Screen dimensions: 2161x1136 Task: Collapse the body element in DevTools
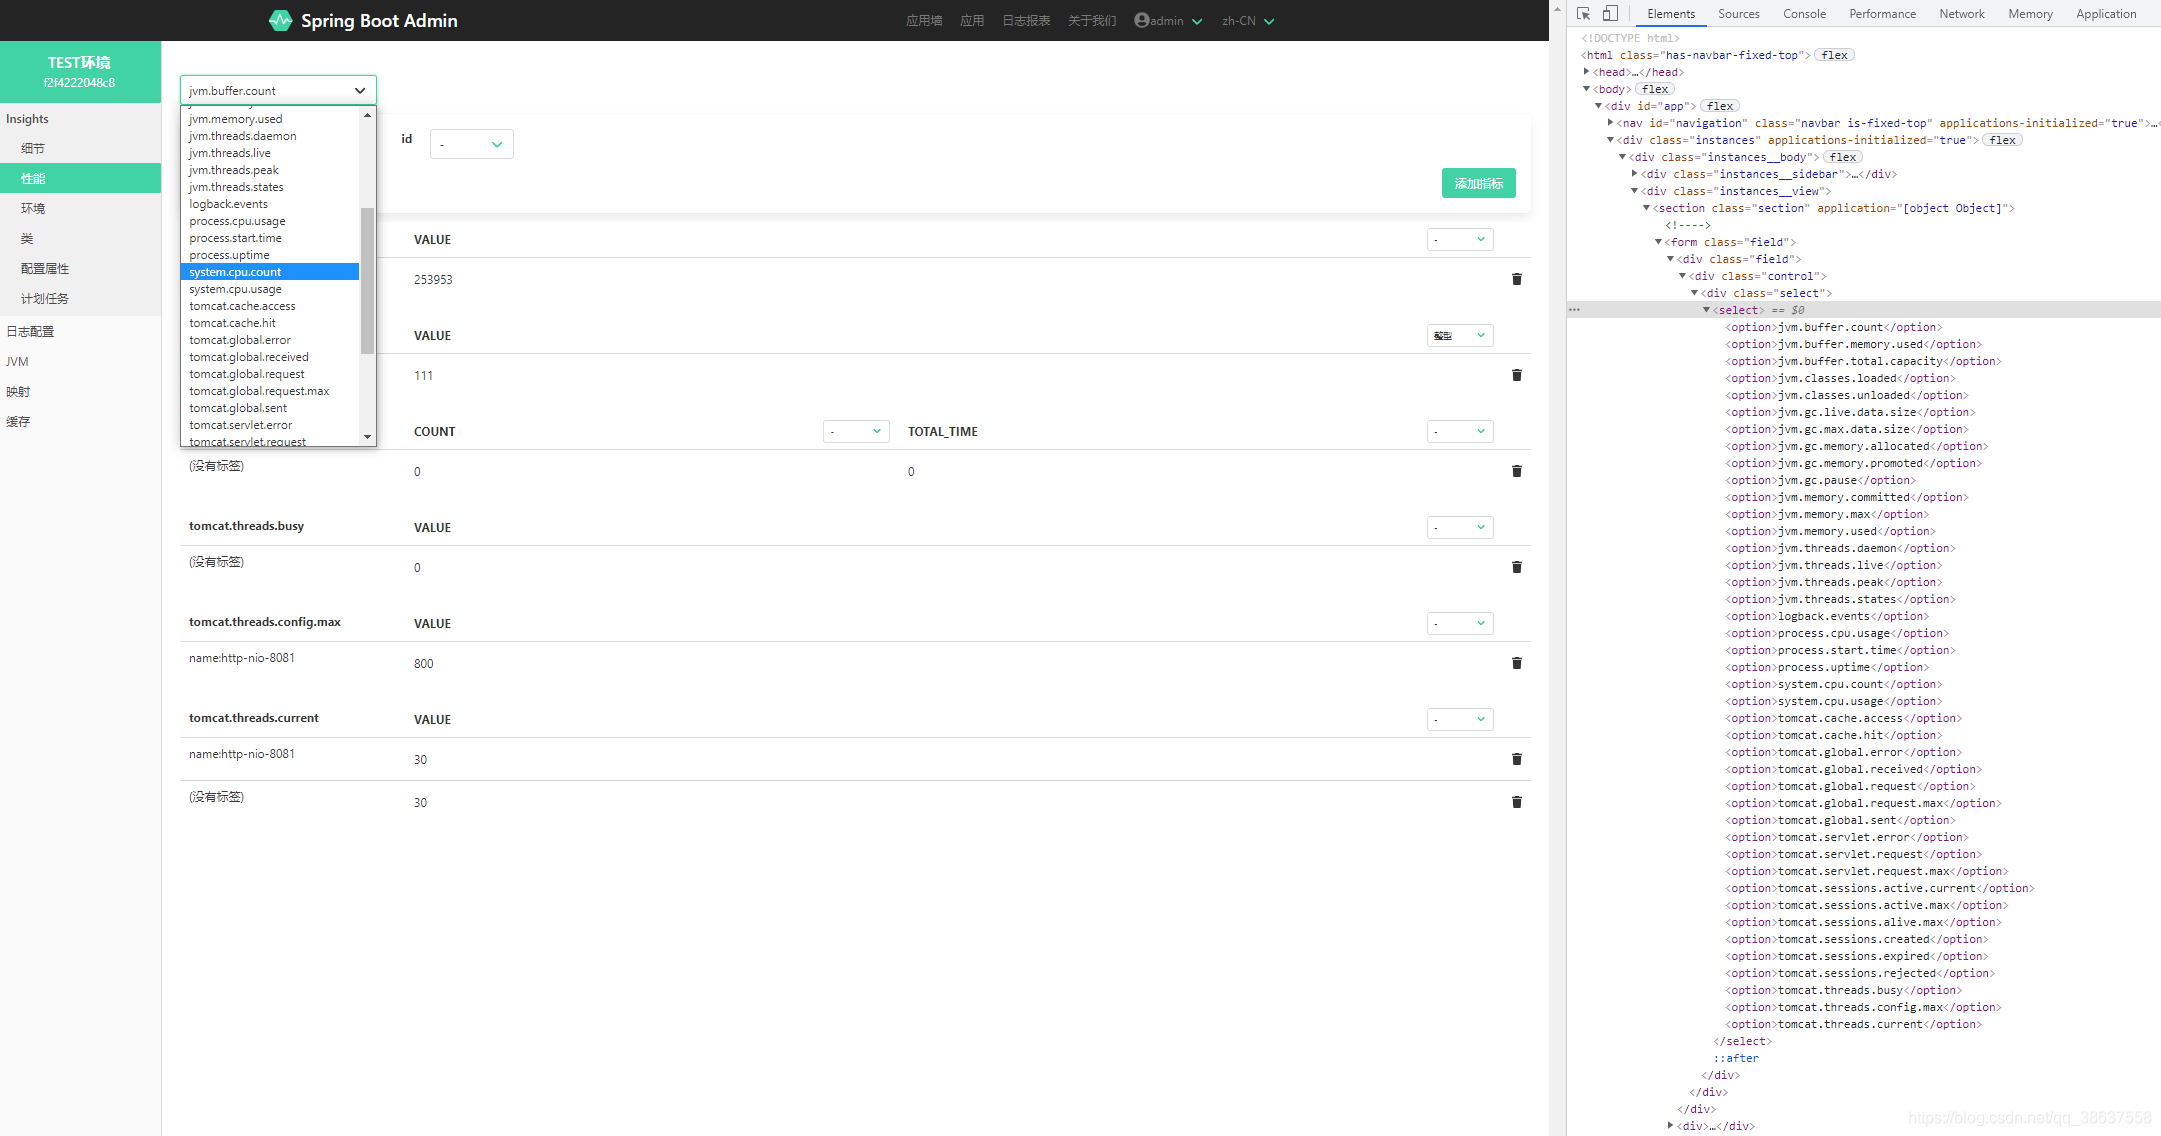click(1586, 89)
